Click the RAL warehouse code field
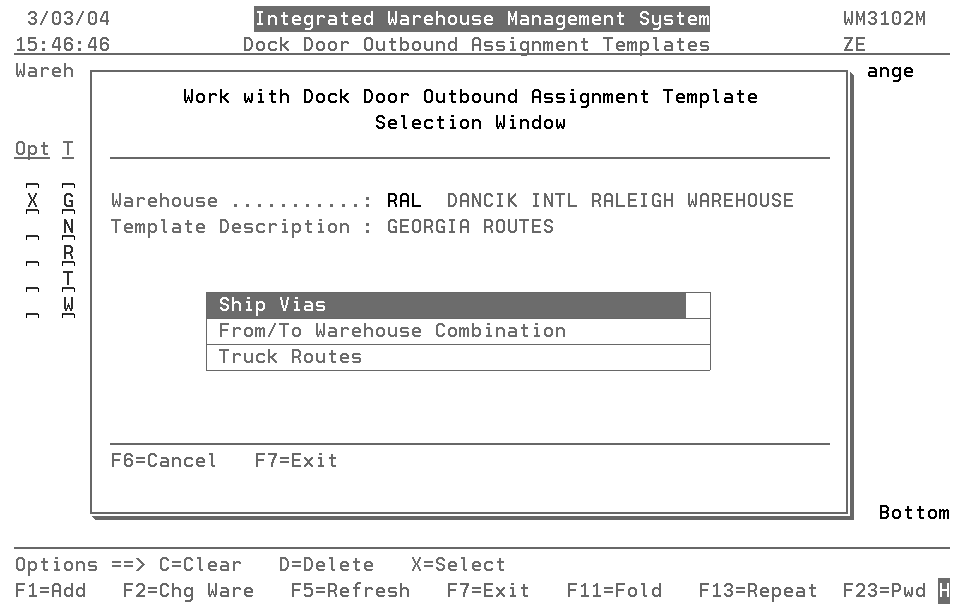The width and height of the screenshot is (956, 610). tap(404, 200)
